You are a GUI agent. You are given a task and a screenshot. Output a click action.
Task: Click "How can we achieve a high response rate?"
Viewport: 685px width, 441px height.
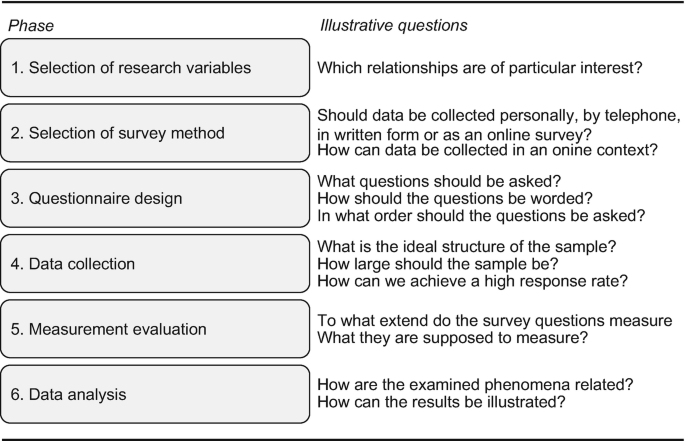pos(473,281)
